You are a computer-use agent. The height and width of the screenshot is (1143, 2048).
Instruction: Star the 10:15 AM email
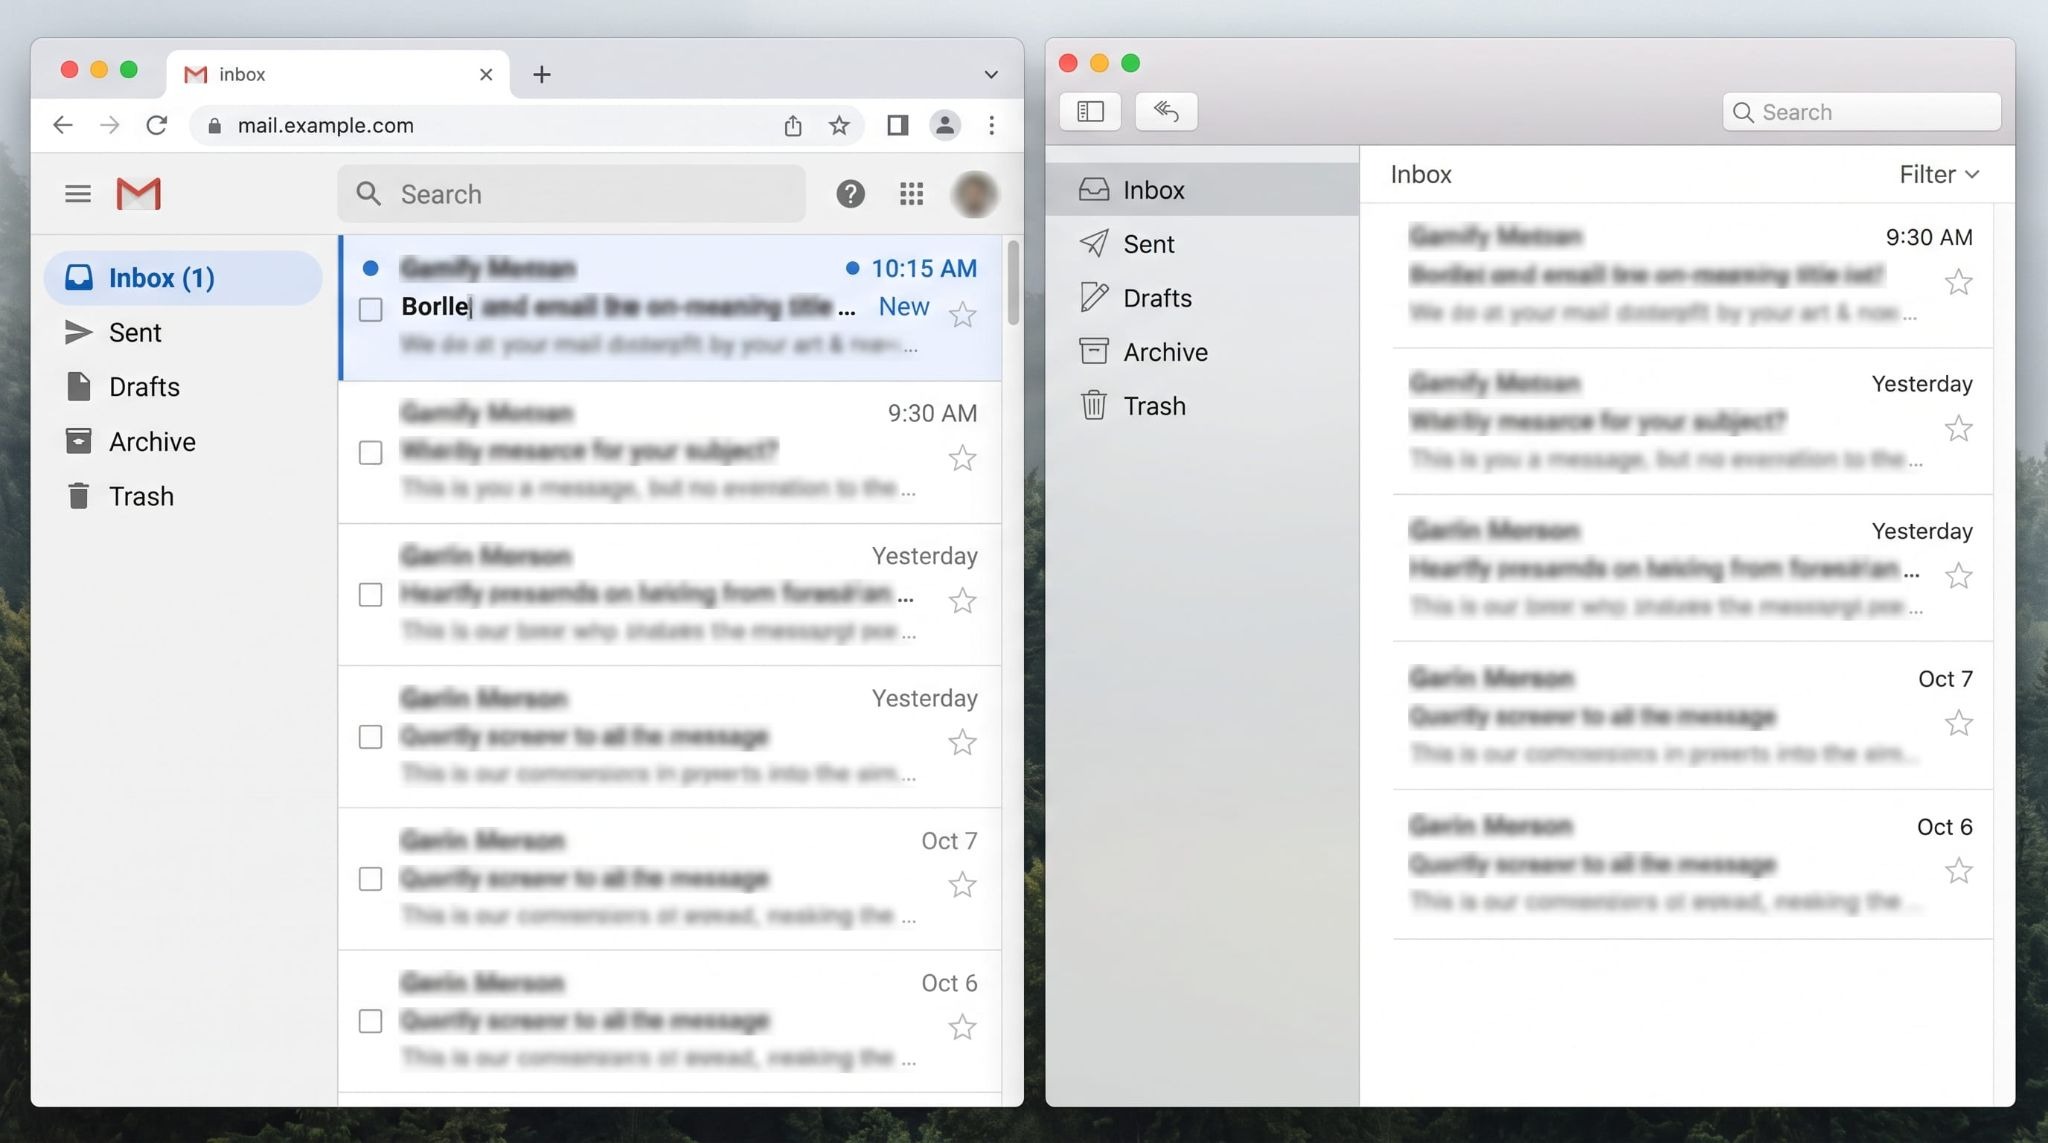(962, 315)
